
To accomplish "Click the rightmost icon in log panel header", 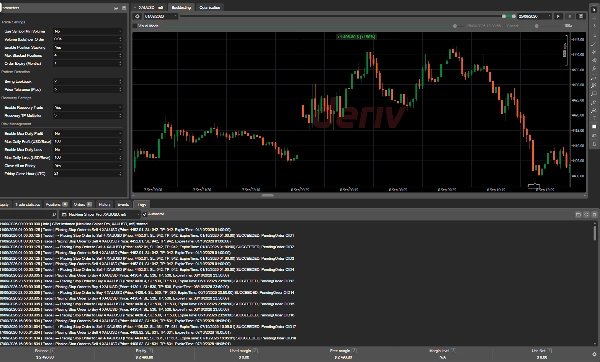I will coord(595,215).
